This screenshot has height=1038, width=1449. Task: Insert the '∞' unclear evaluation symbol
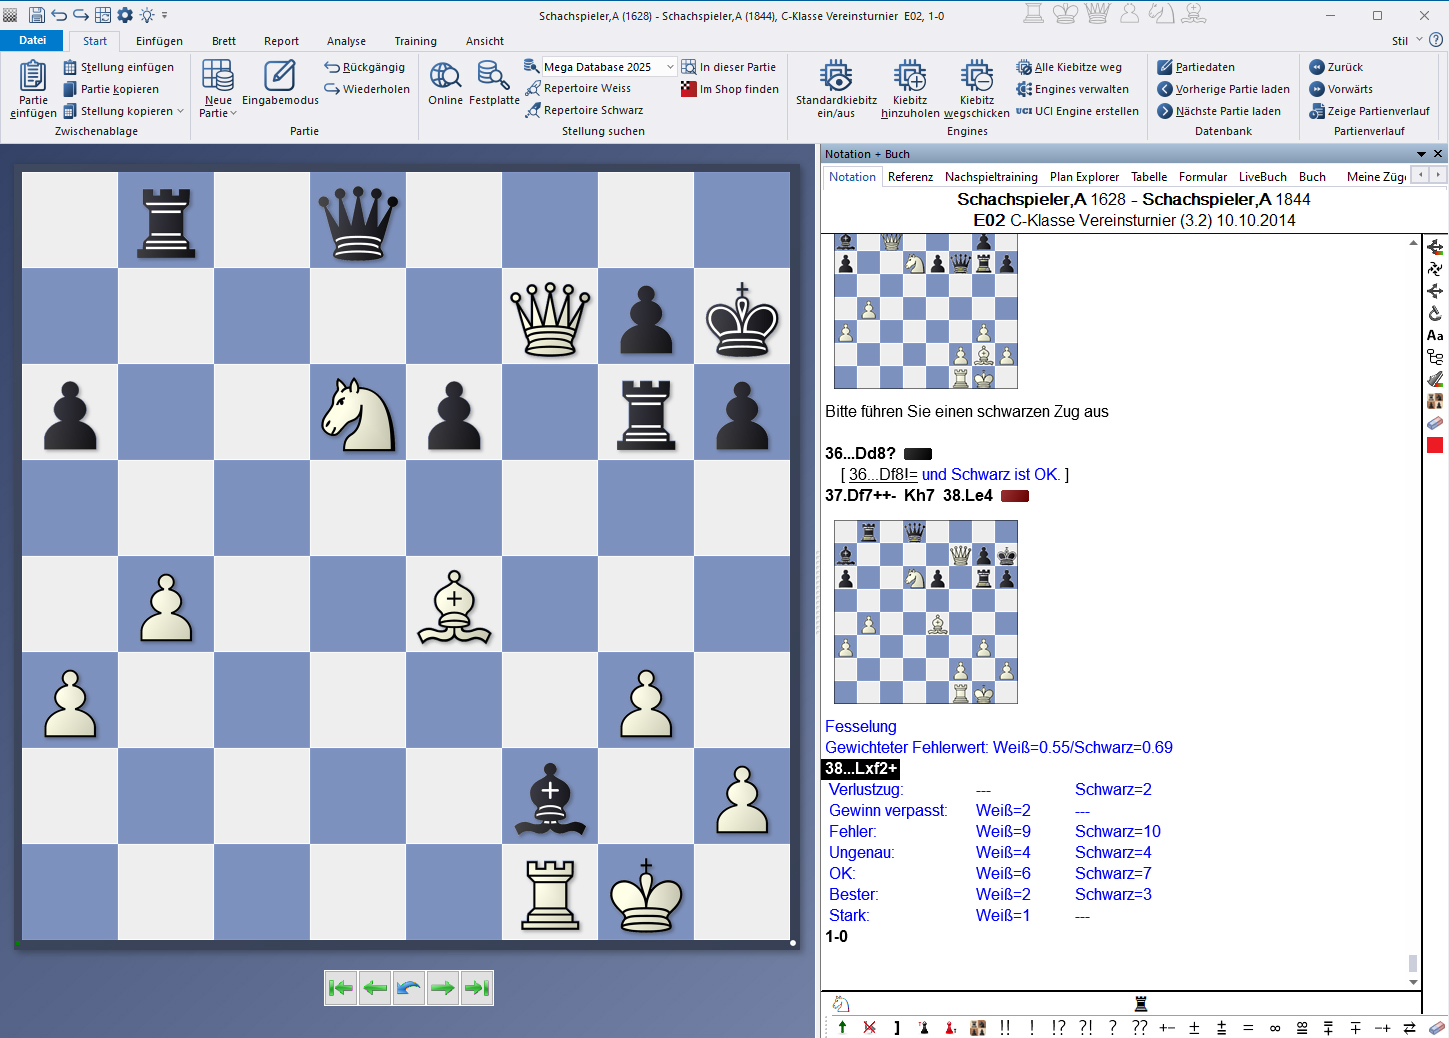pos(1274,1027)
